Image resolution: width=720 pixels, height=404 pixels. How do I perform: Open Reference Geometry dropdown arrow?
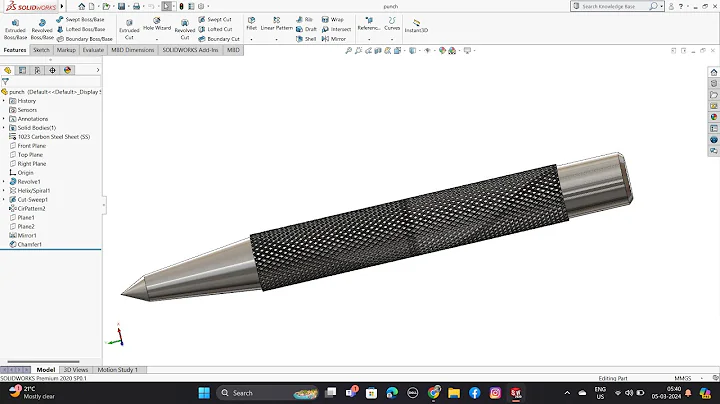(x=369, y=39)
